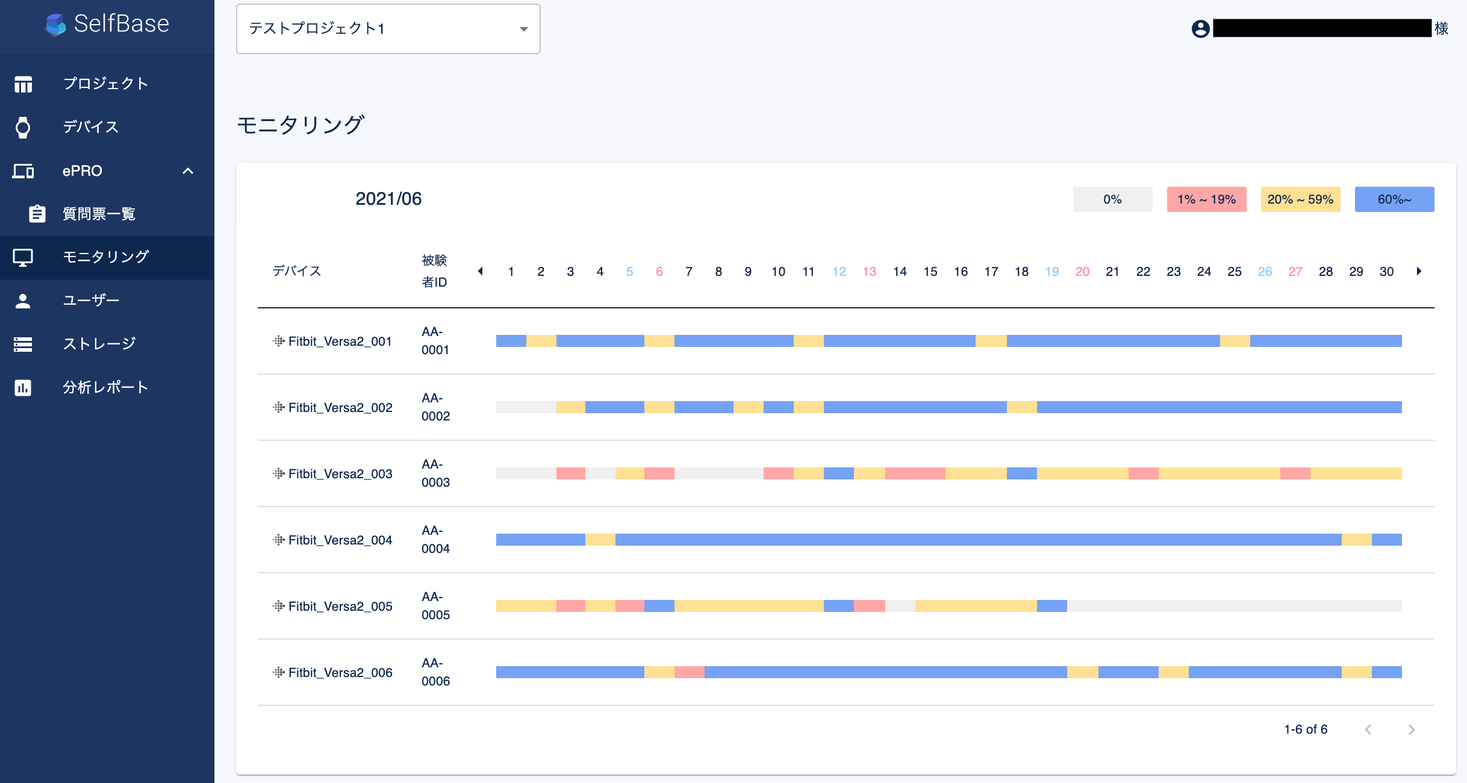Click the ユーザー person icon

tap(23, 300)
